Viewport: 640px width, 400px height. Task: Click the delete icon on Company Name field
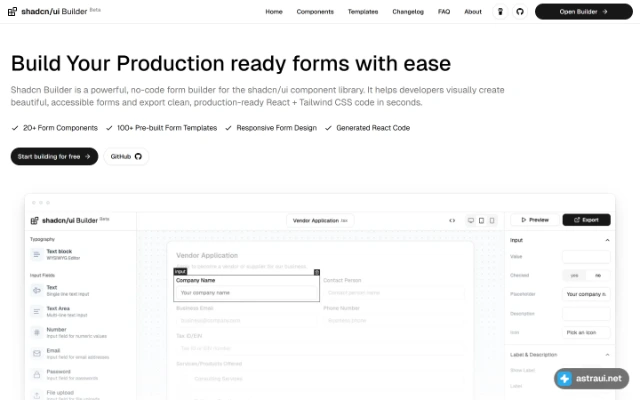(317, 272)
